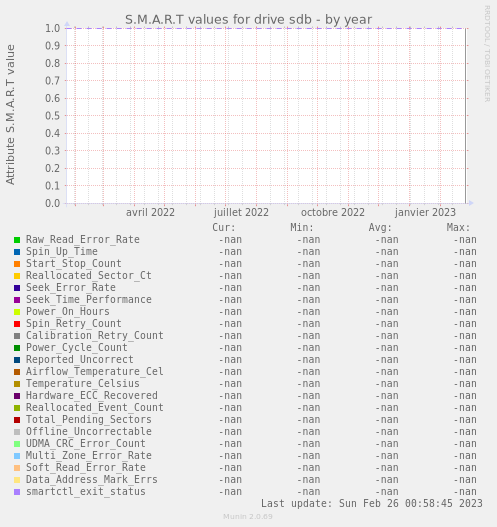Screen dimensions: 497x527
Task: Click the red Spin_Retry_Count legend swatch
Action: [x=17, y=324]
